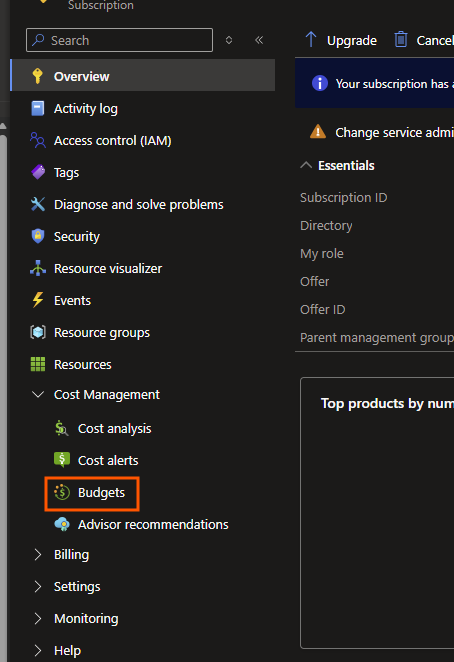The image size is (454, 662).
Task: Click the Cancel subscription button
Action: [x=423, y=40]
